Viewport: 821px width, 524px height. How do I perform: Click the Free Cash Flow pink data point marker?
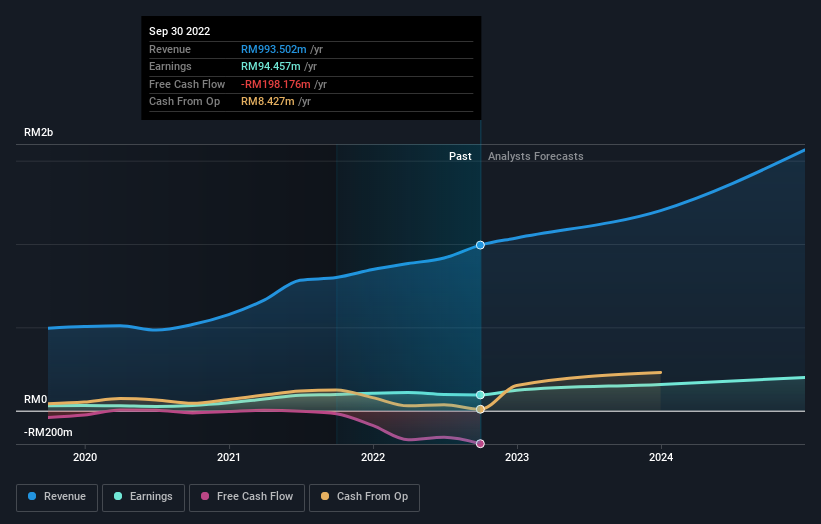480,443
